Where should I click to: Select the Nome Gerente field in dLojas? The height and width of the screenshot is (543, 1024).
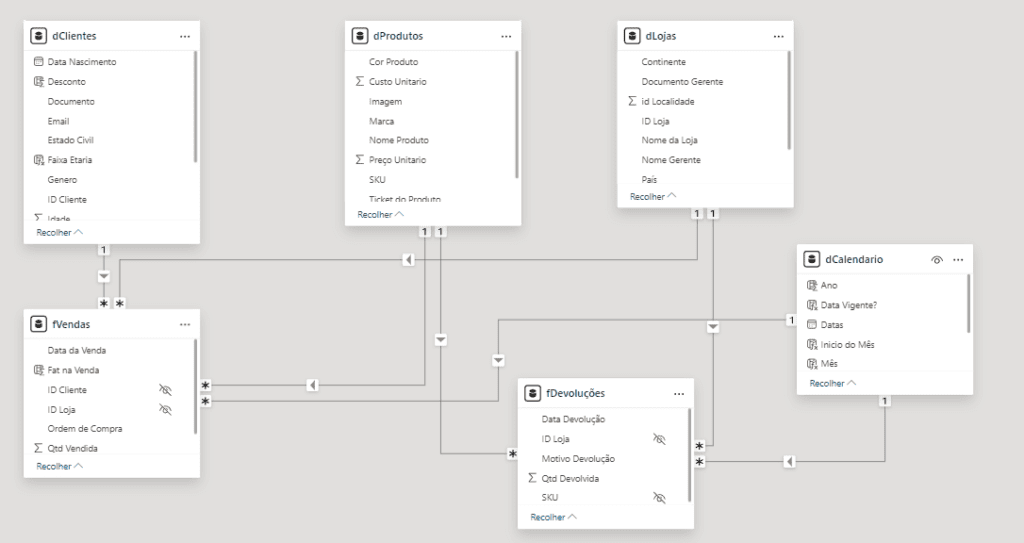tap(671, 160)
